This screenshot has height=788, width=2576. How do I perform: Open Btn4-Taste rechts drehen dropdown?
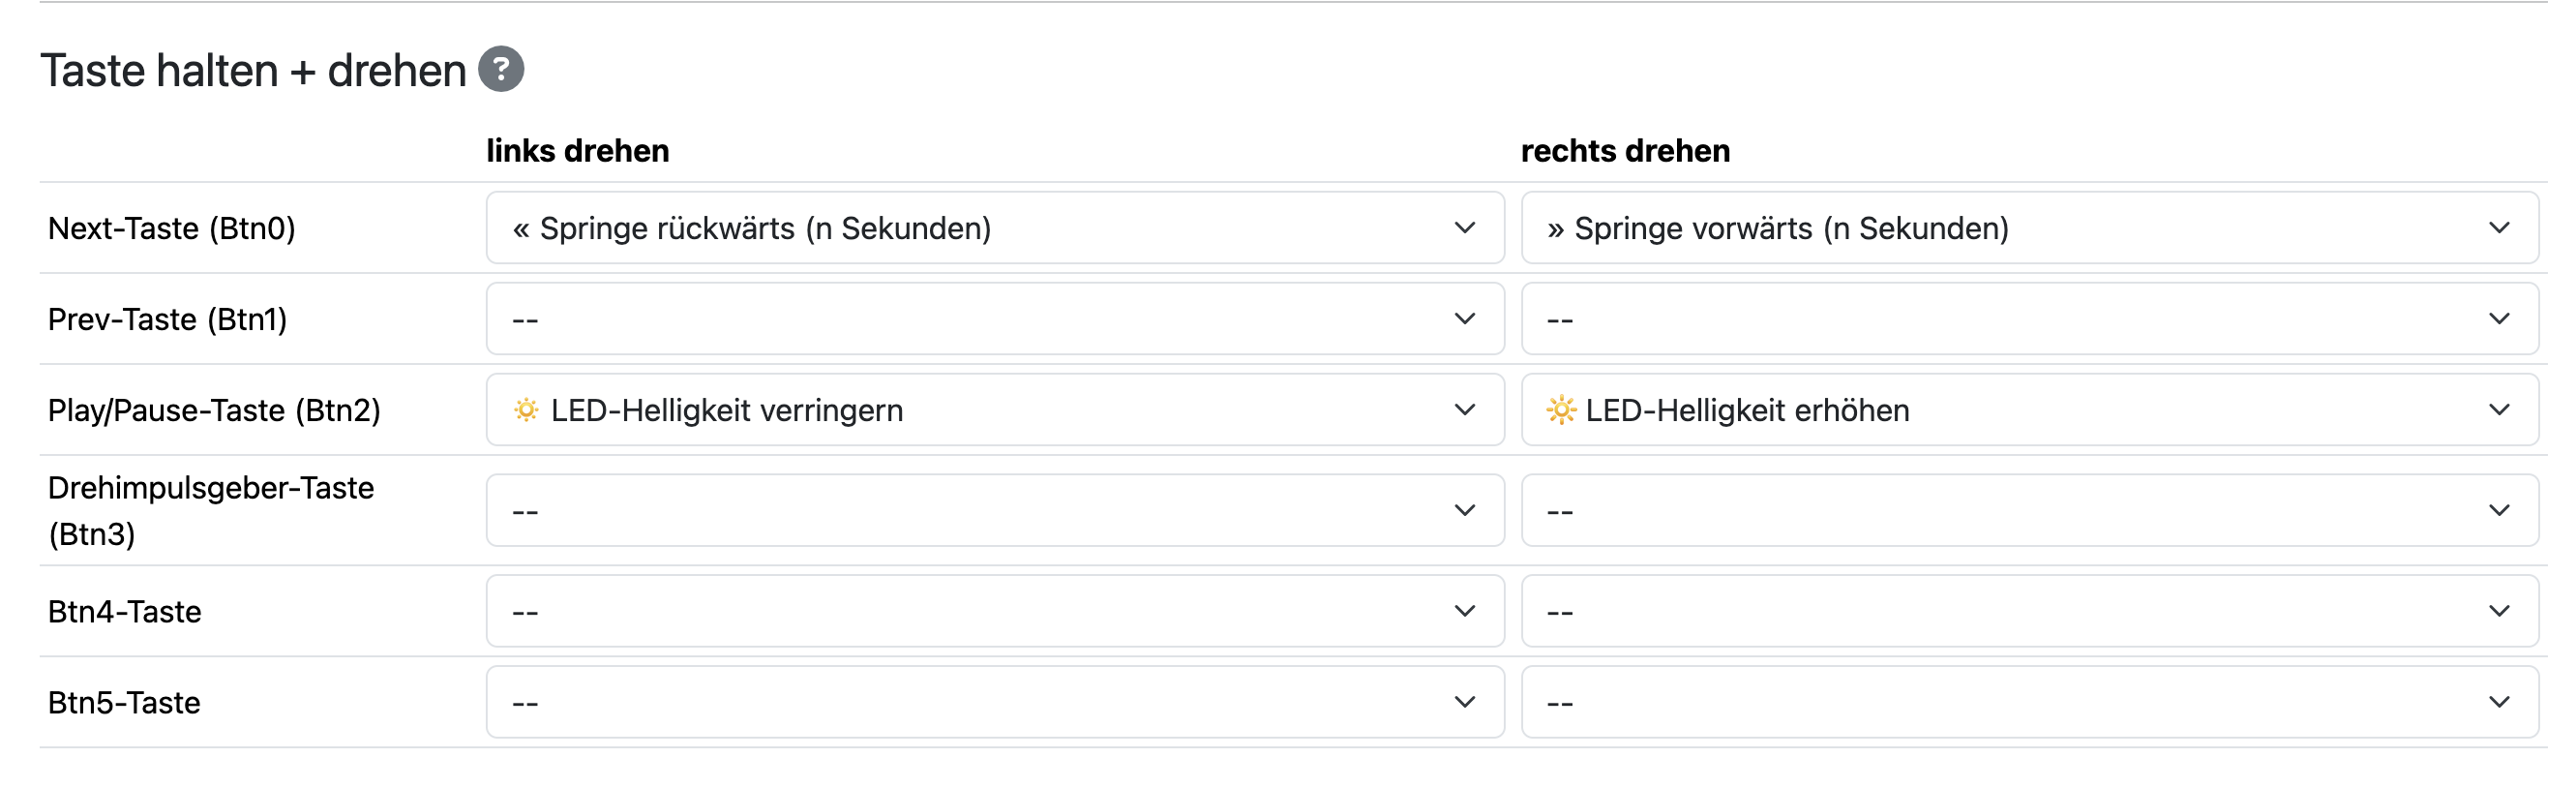click(2030, 611)
